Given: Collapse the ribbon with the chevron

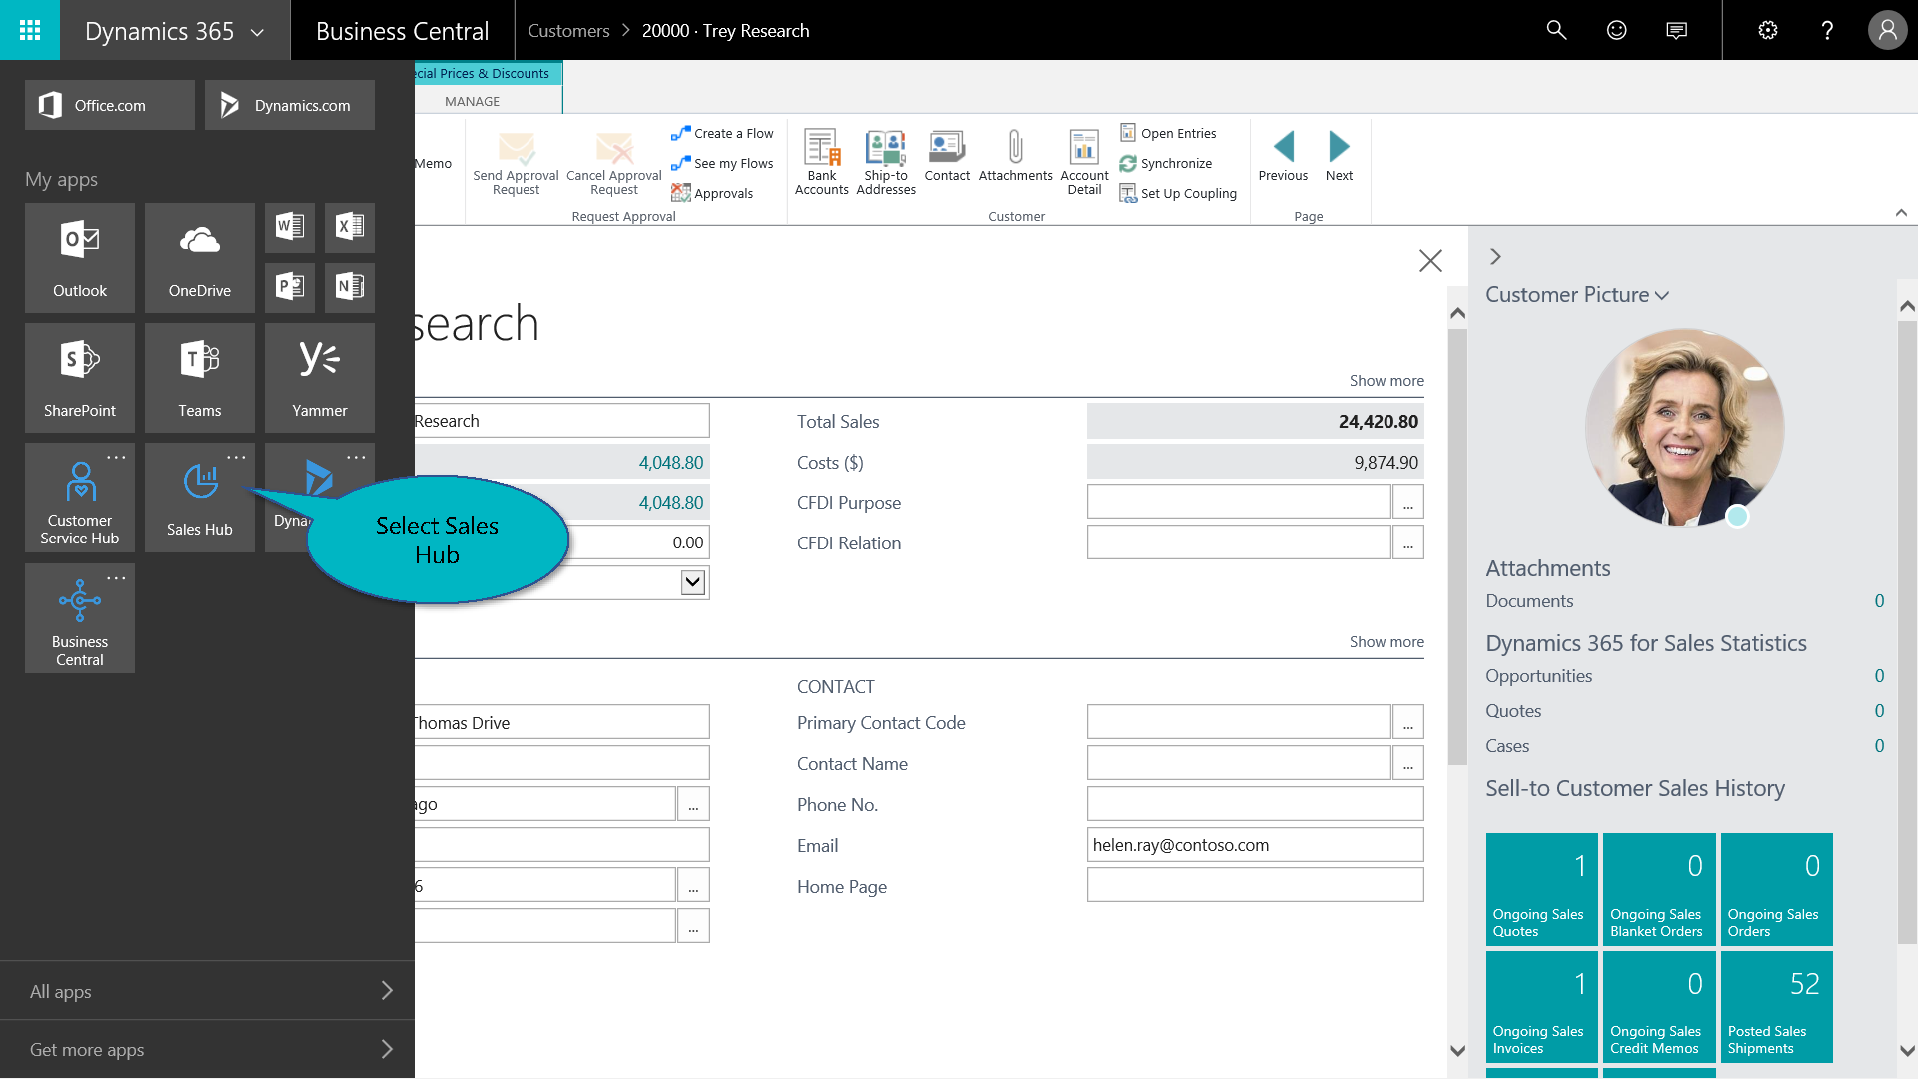Looking at the screenshot, I should (1900, 213).
